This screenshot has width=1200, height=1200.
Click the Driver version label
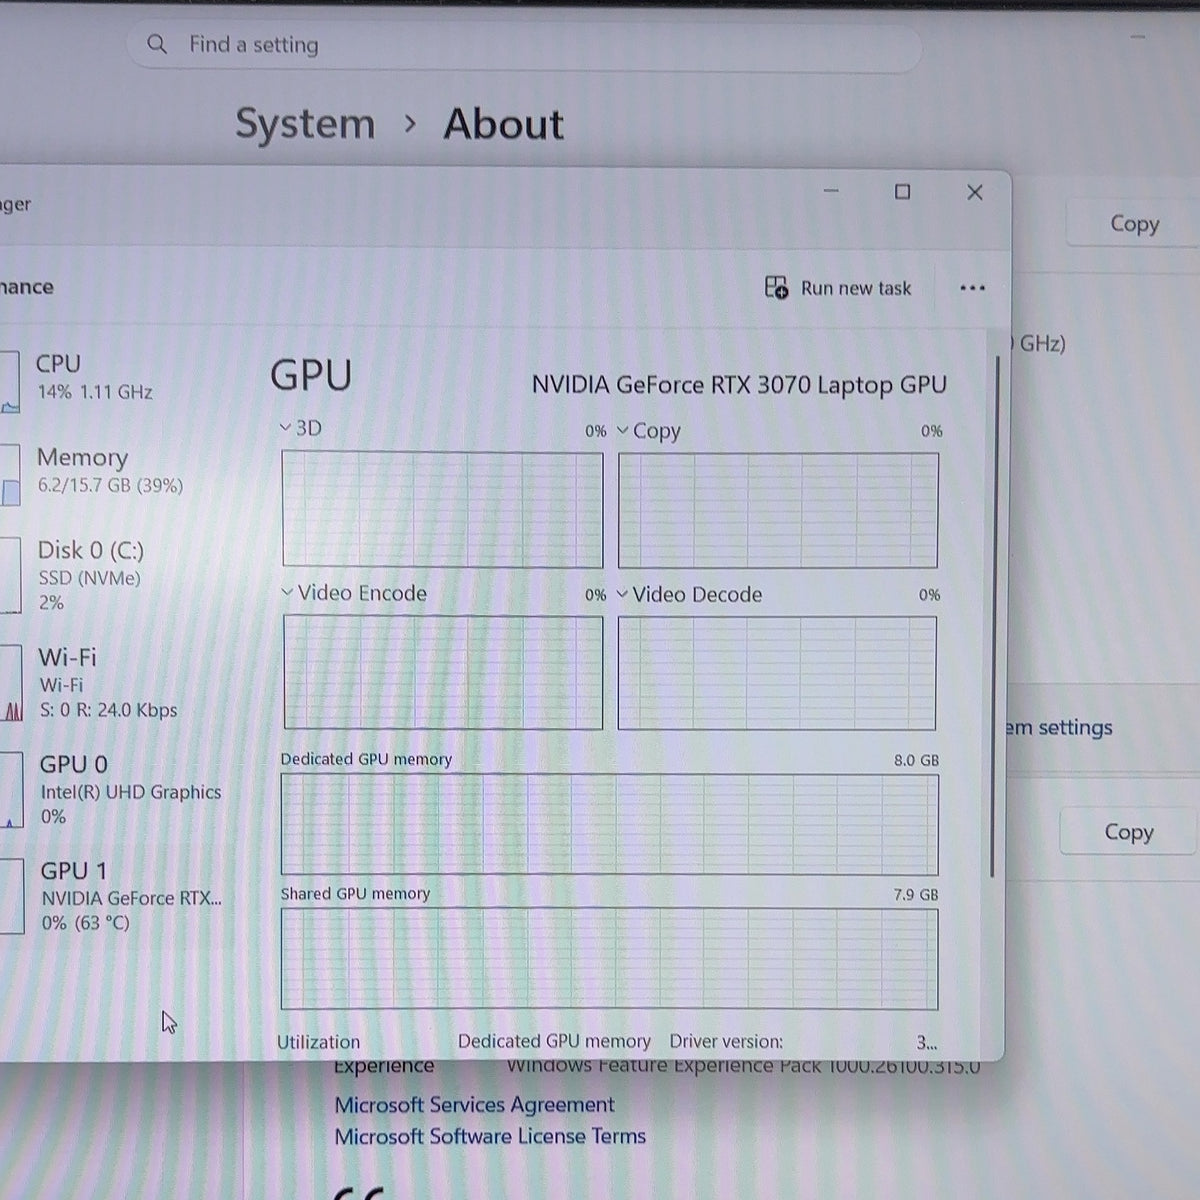click(x=726, y=1041)
